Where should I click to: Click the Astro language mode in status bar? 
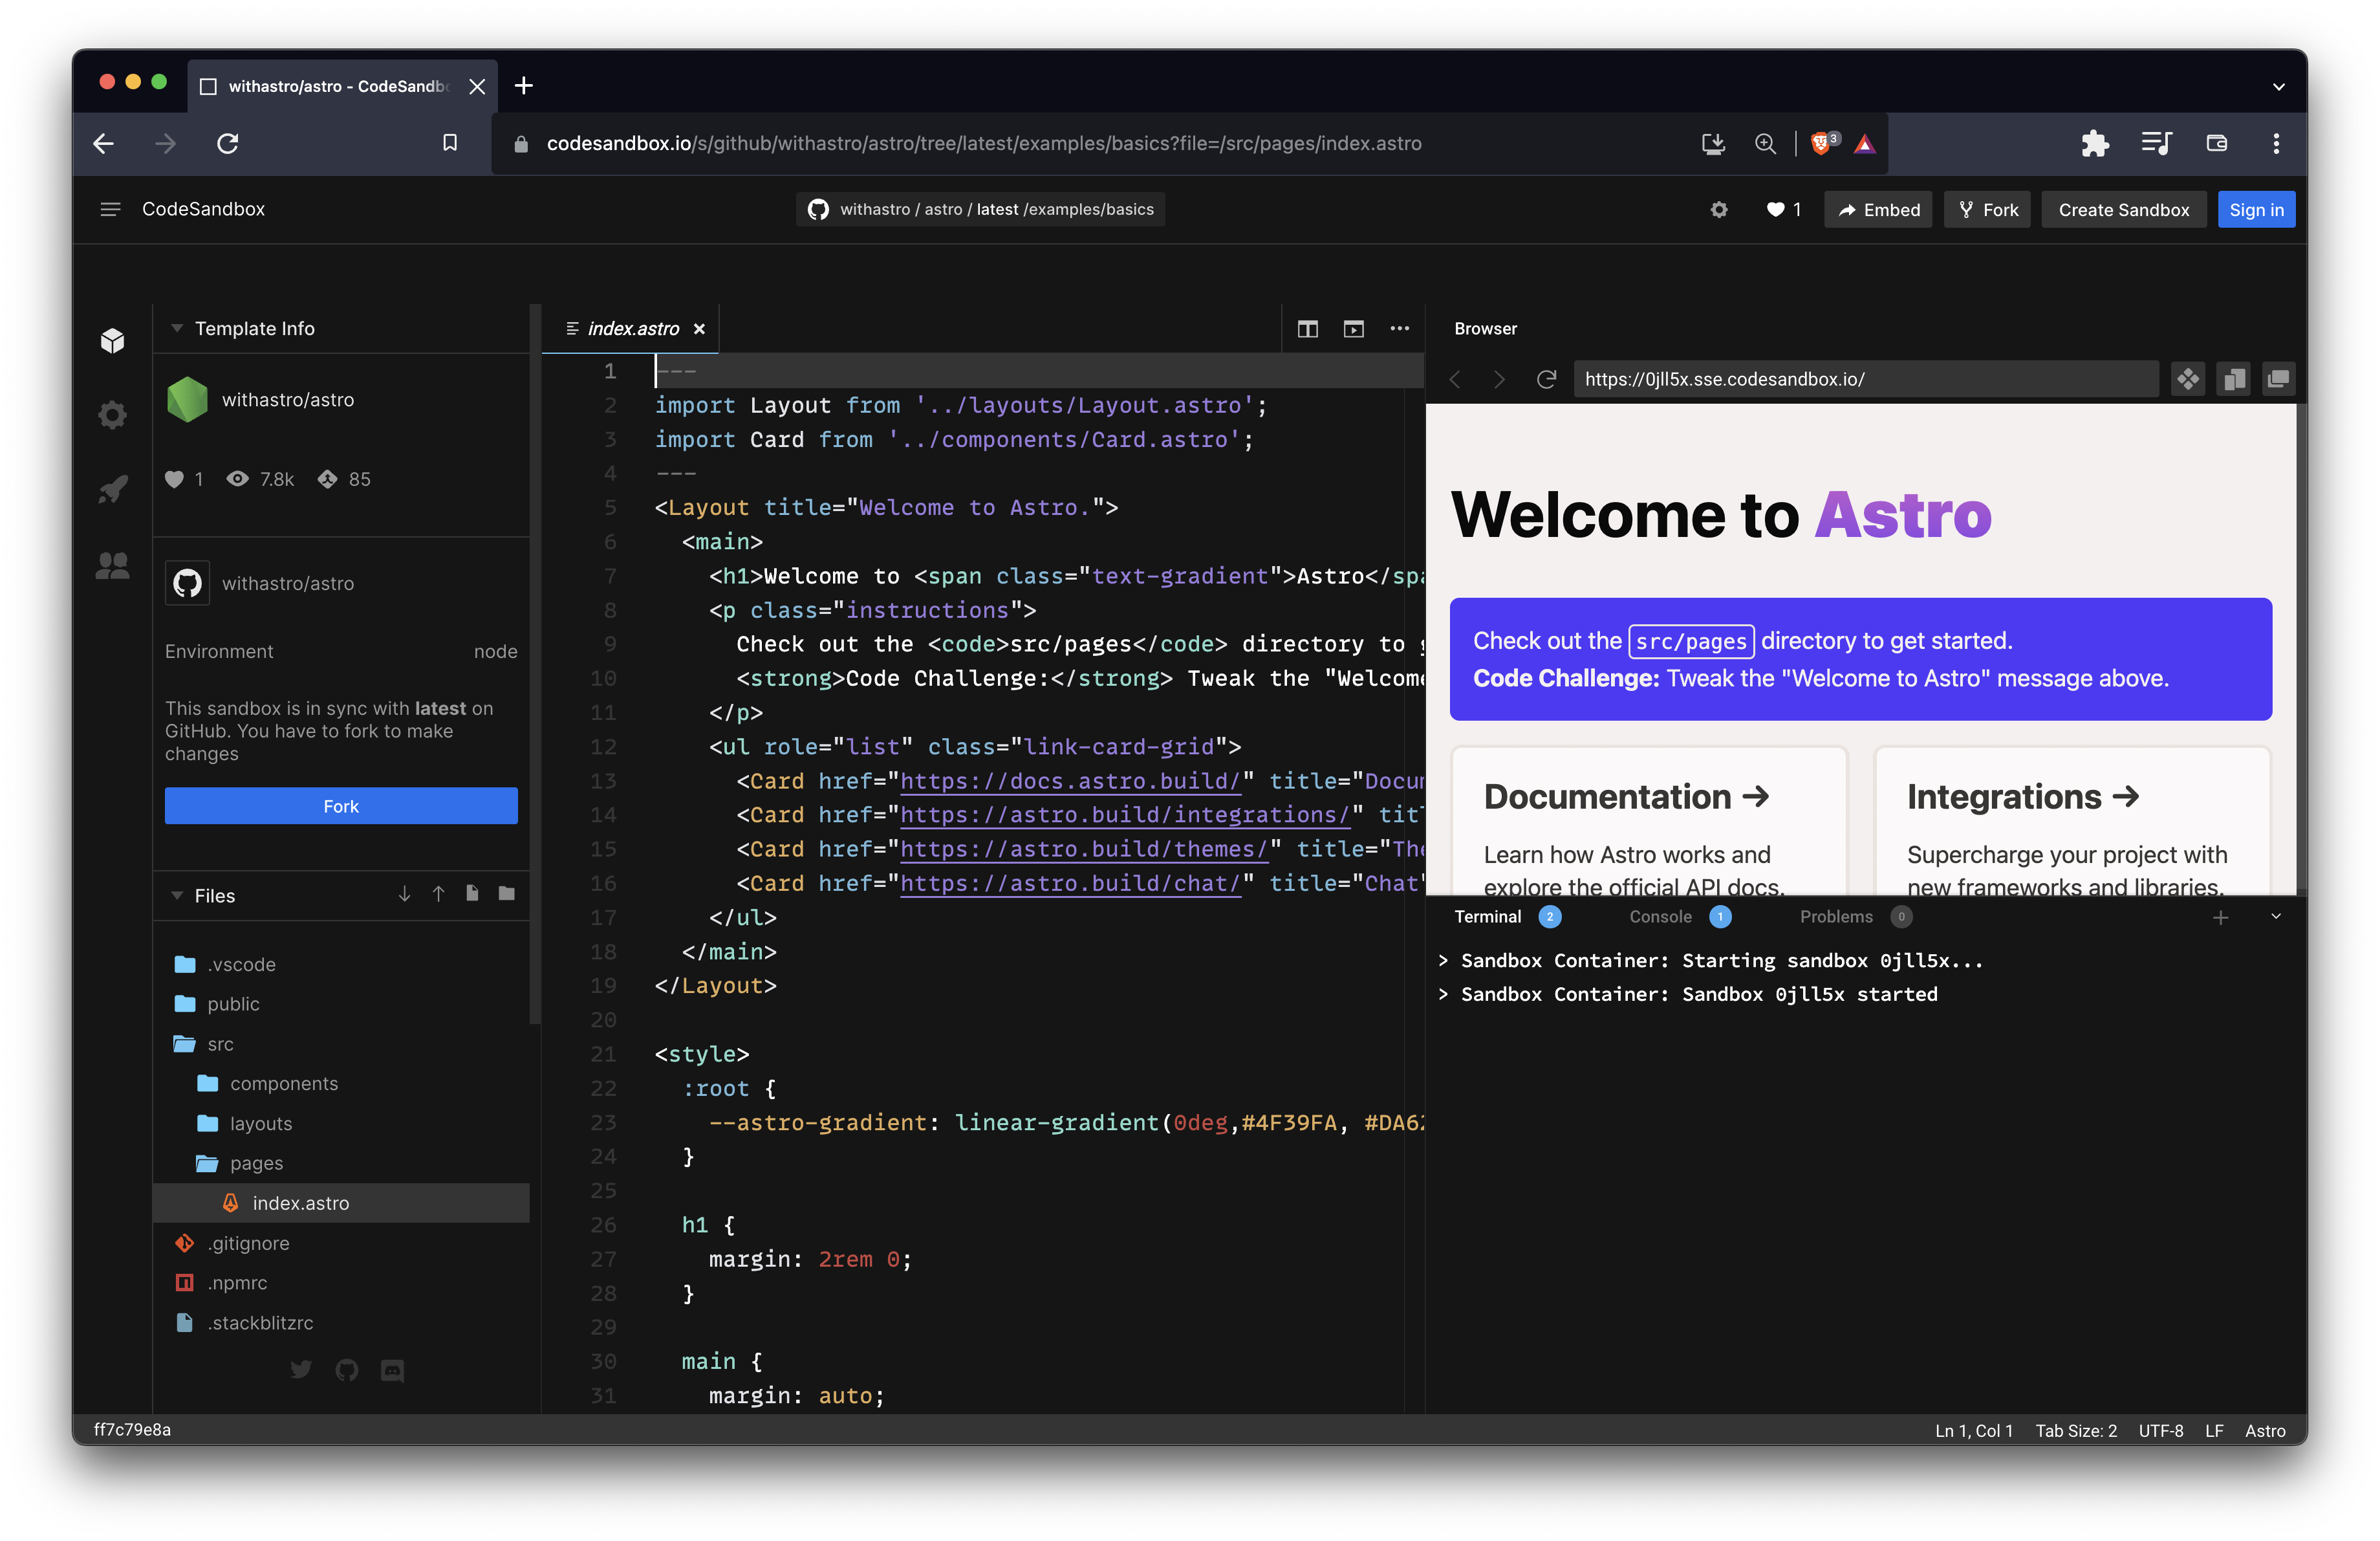click(x=2265, y=1430)
